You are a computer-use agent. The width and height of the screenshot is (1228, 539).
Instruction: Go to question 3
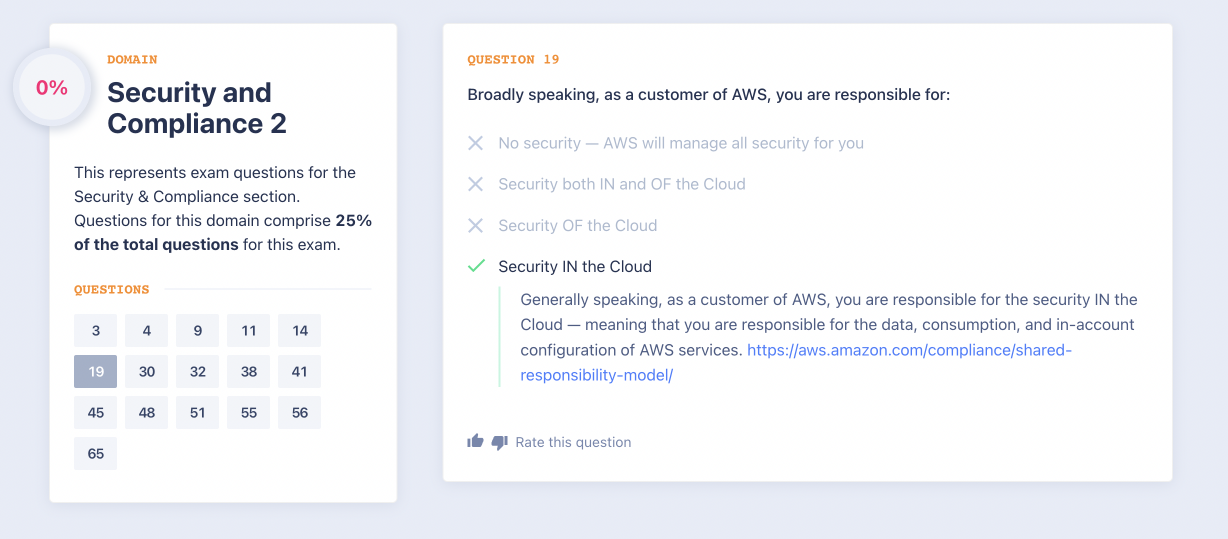(x=96, y=331)
